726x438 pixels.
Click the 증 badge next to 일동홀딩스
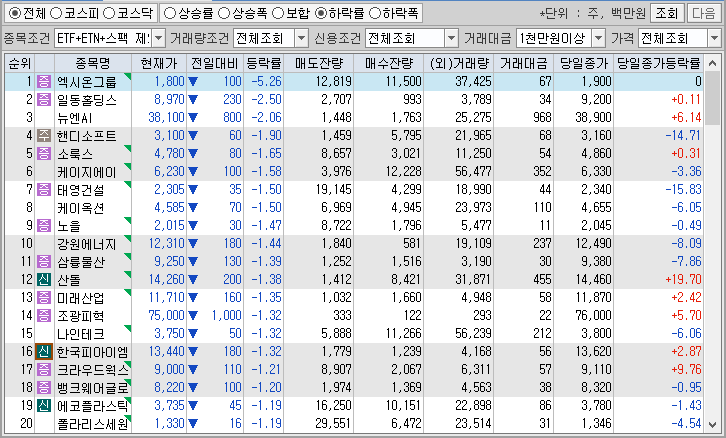(x=44, y=100)
